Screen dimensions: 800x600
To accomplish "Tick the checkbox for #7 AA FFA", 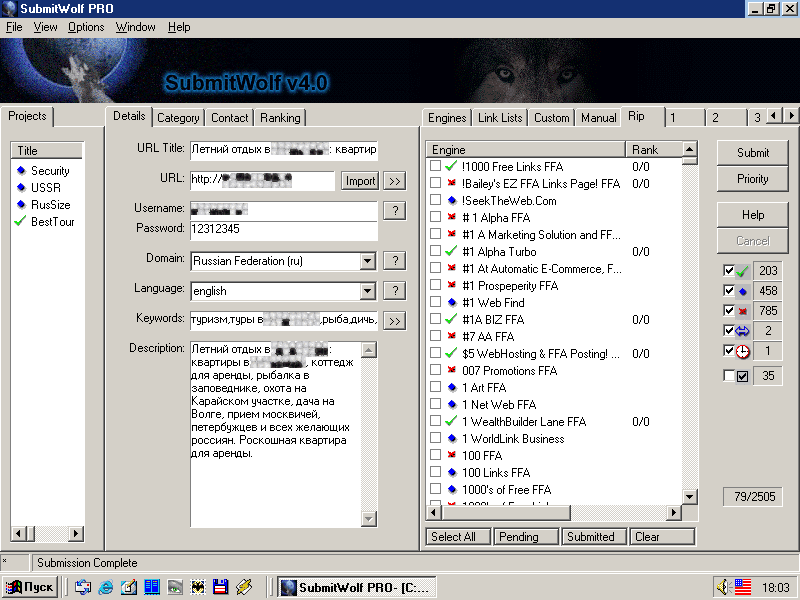I will (x=435, y=335).
